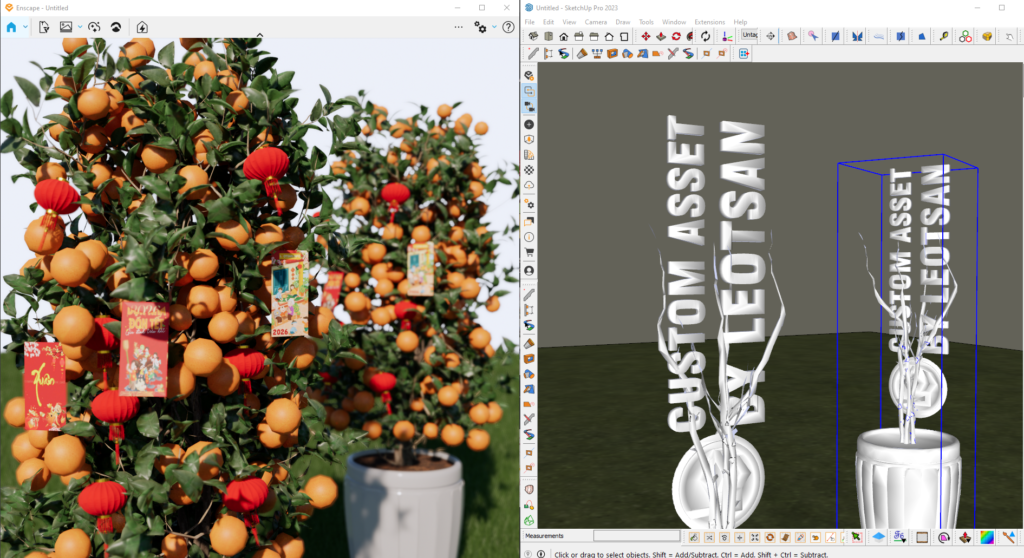Click the Enscape panorama icon
Viewport: 1024px width, 558px height.
pyautogui.click(x=116, y=27)
